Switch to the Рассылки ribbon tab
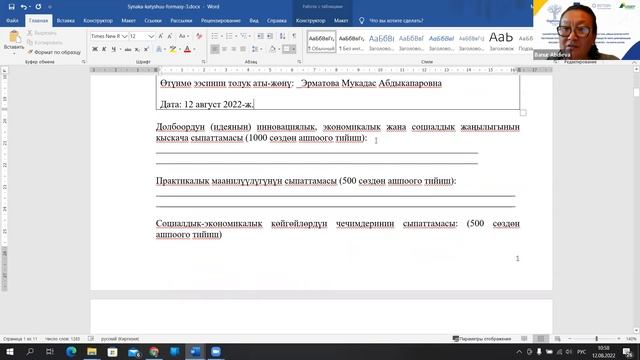This screenshot has height=360, width=640. (x=181, y=20)
